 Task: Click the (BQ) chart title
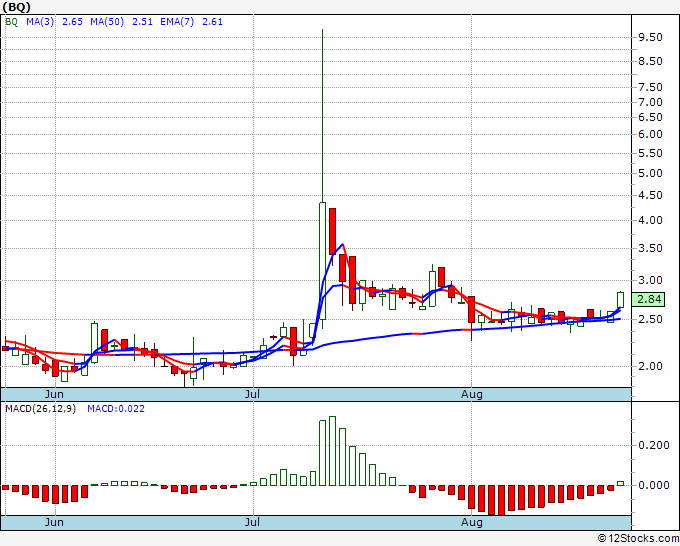click(16, 7)
